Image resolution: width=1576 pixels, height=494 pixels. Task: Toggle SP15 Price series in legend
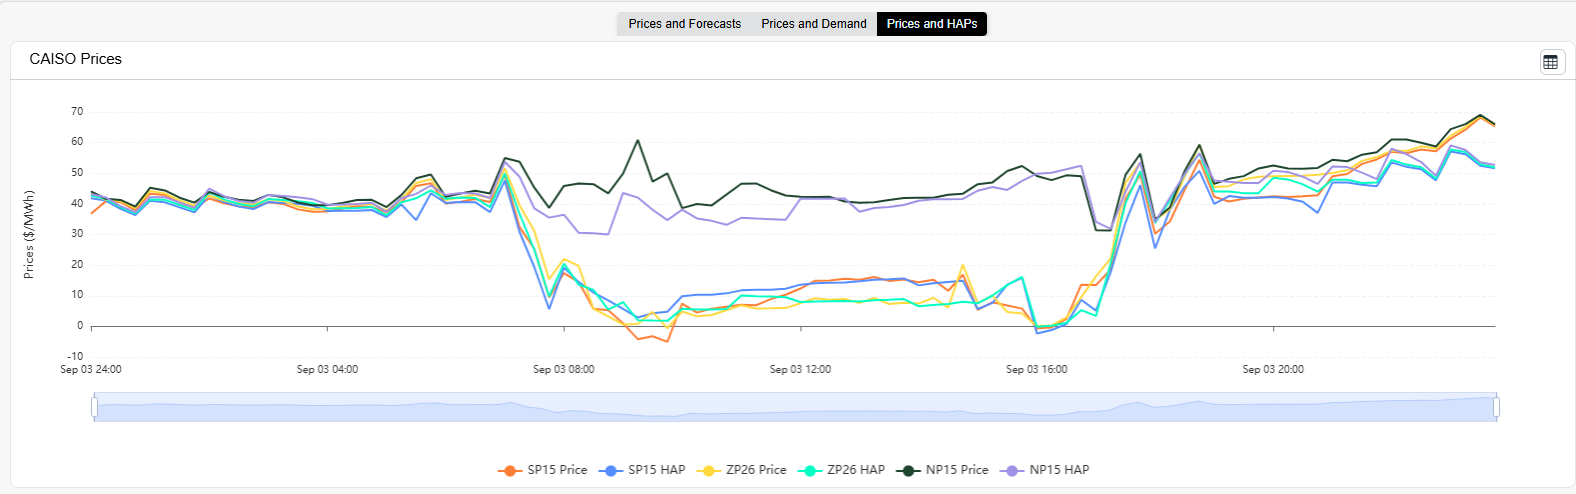pos(542,470)
